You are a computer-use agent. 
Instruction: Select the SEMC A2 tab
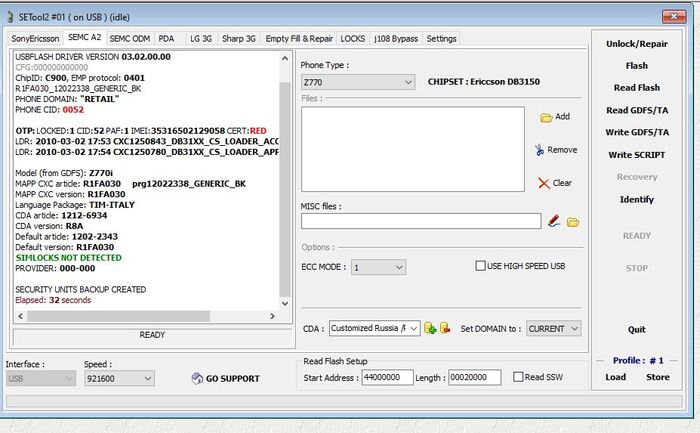[84, 37]
